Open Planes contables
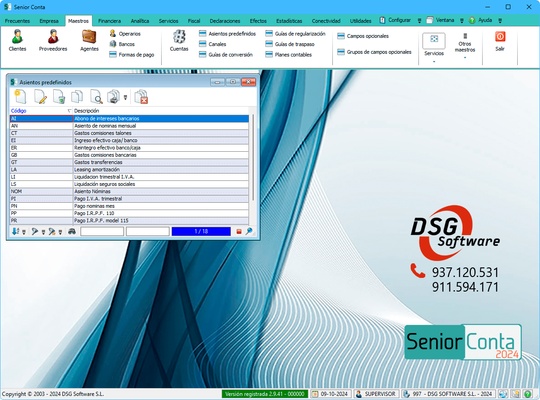Screen dimensions: 540x400 click(289, 54)
